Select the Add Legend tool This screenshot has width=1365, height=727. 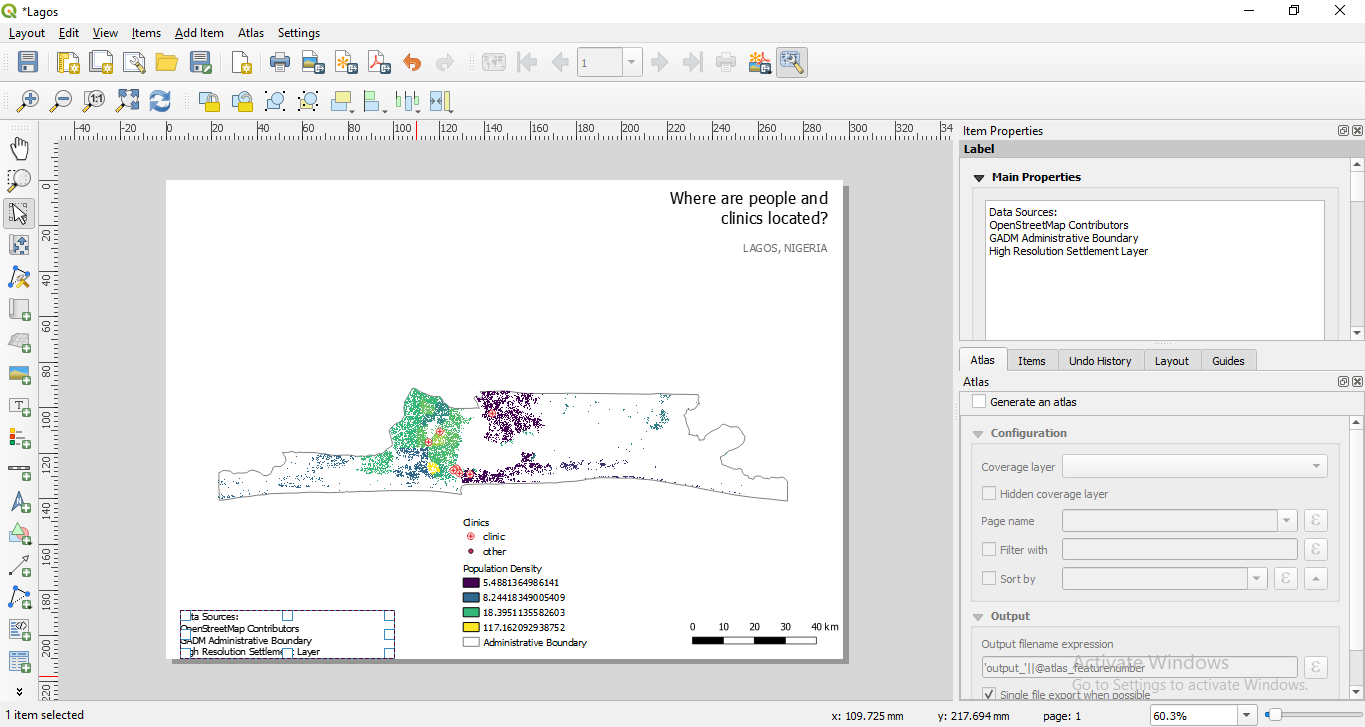[x=19, y=438]
